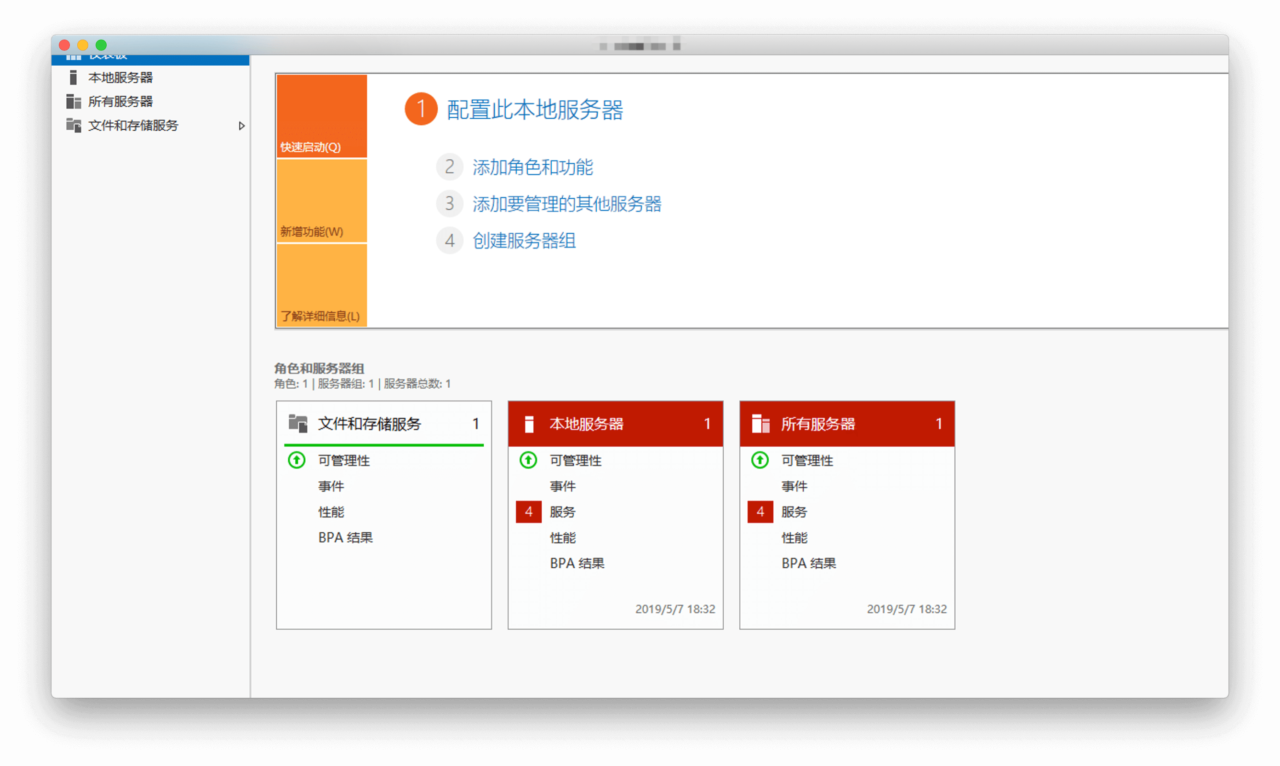Image resolution: width=1280 pixels, height=766 pixels.
Task: Click the 本地服务器 sidebar server icon
Action: point(73,78)
